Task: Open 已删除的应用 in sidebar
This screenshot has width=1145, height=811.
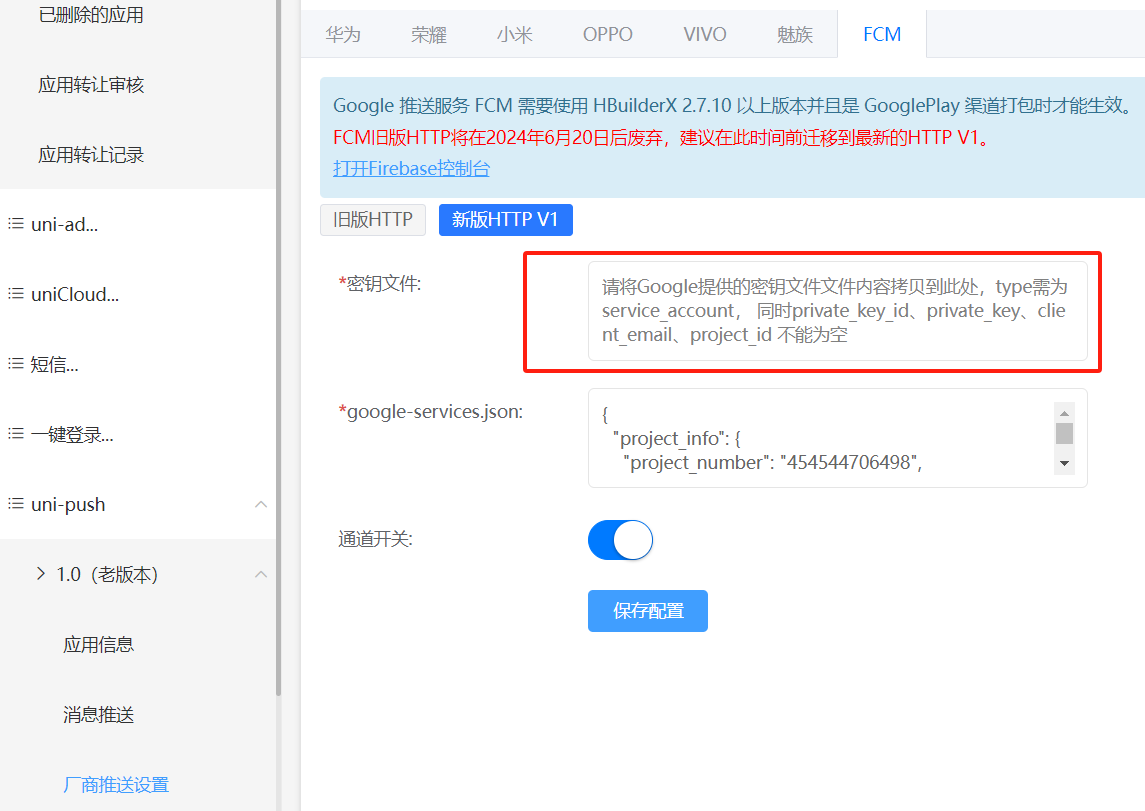Action: click(91, 15)
